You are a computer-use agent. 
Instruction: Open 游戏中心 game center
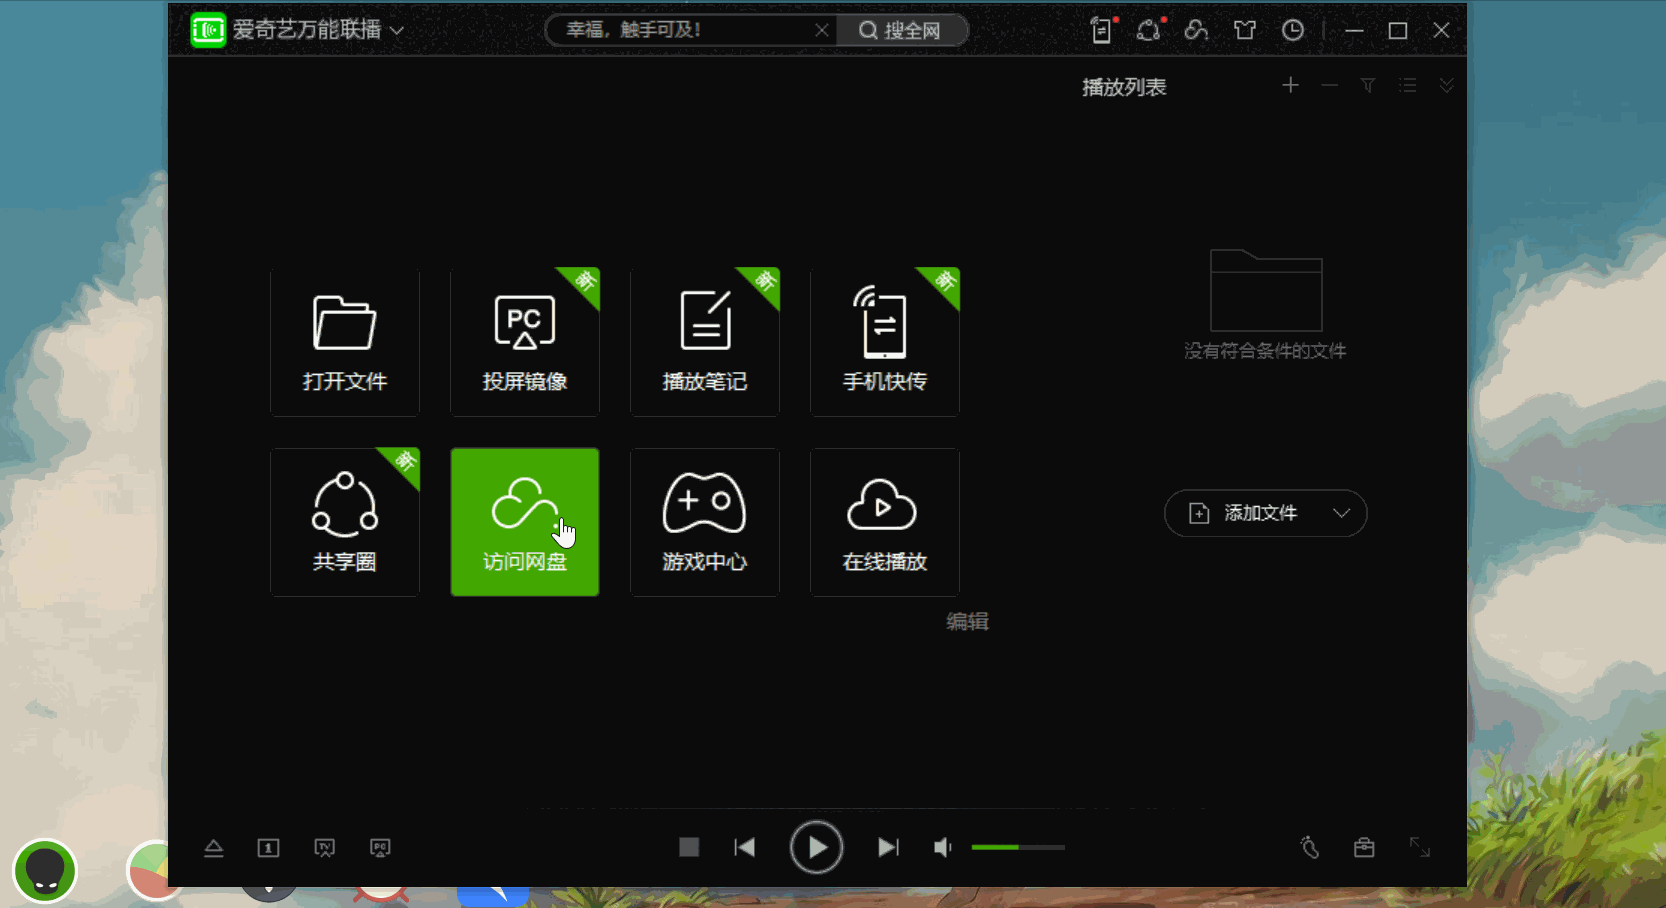point(704,522)
